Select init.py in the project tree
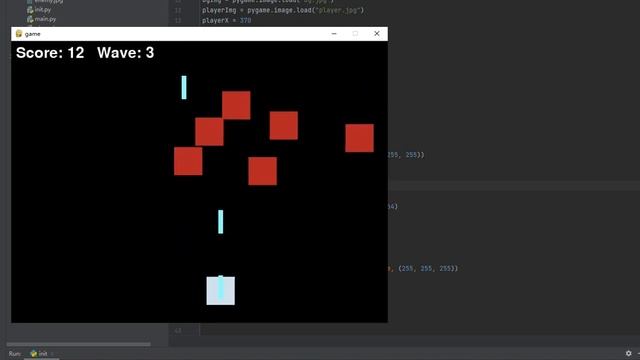The height and width of the screenshot is (360, 640). [43, 9]
